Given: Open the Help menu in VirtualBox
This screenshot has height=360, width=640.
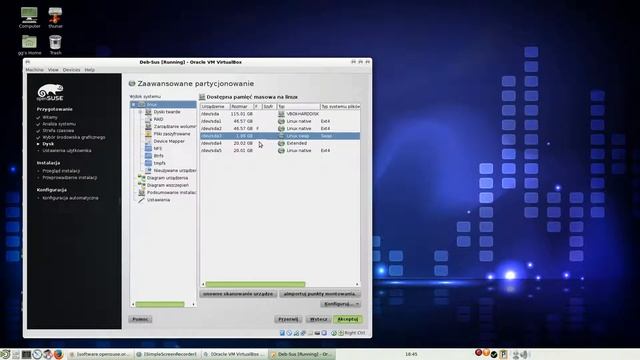Looking at the screenshot, I should [x=90, y=70].
